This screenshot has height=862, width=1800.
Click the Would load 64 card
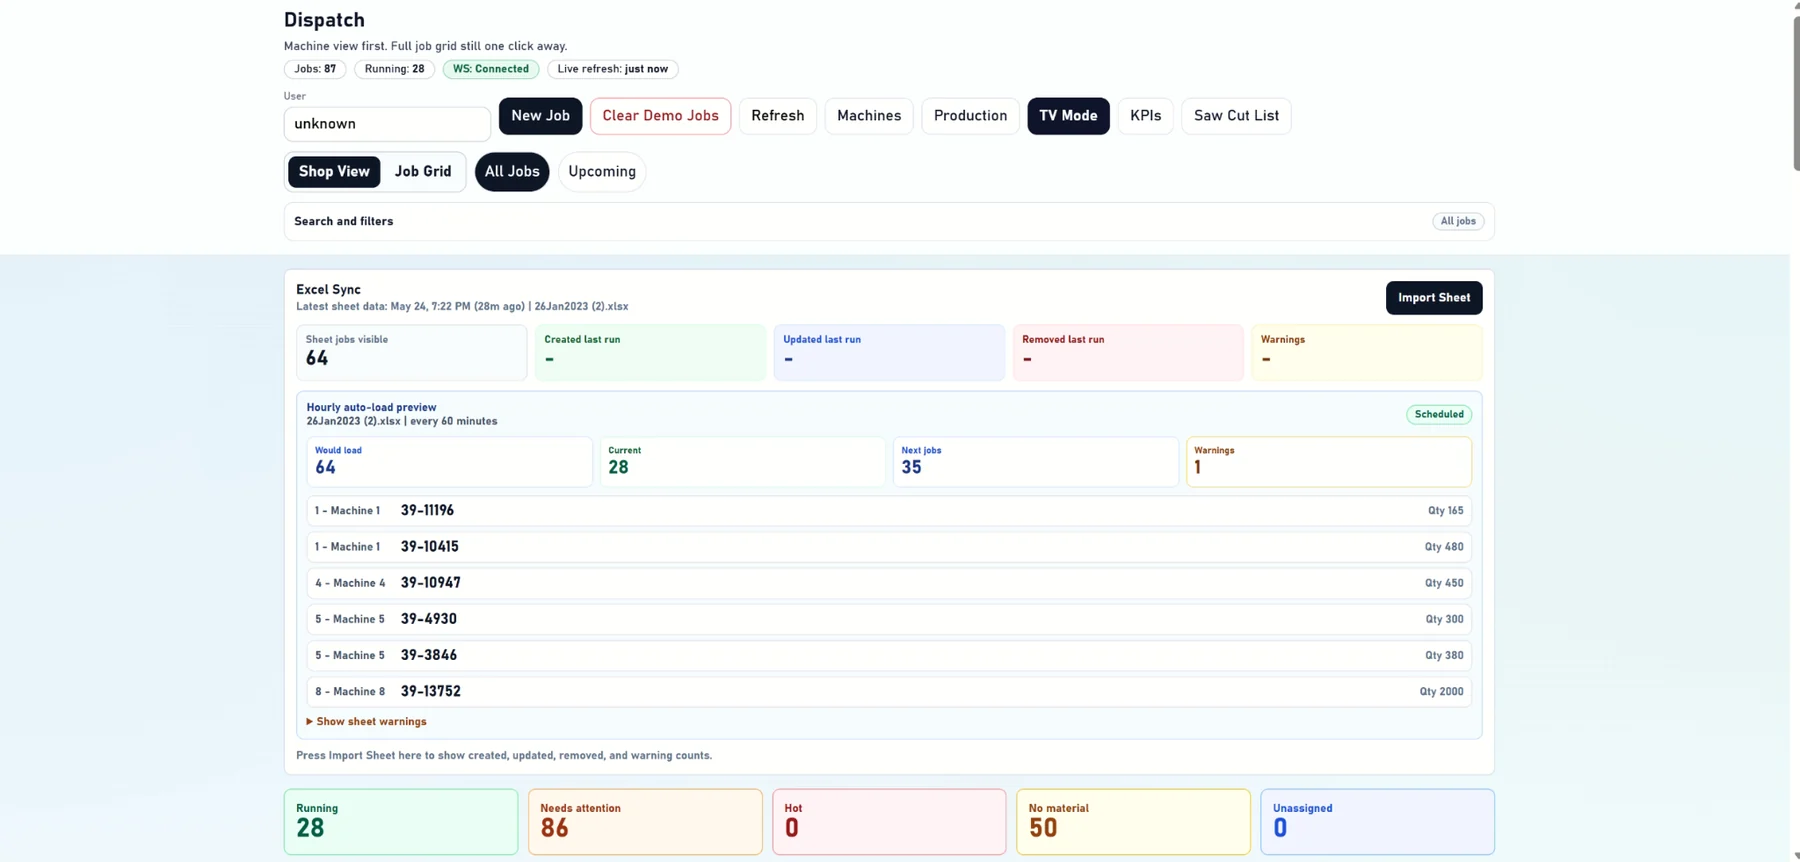tap(449, 462)
